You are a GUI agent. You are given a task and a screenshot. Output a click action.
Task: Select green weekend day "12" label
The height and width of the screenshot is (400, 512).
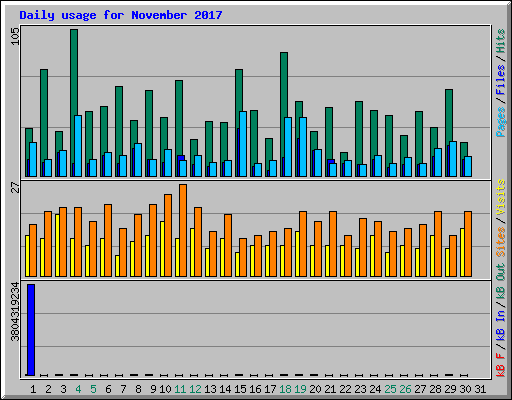tap(195, 389)
